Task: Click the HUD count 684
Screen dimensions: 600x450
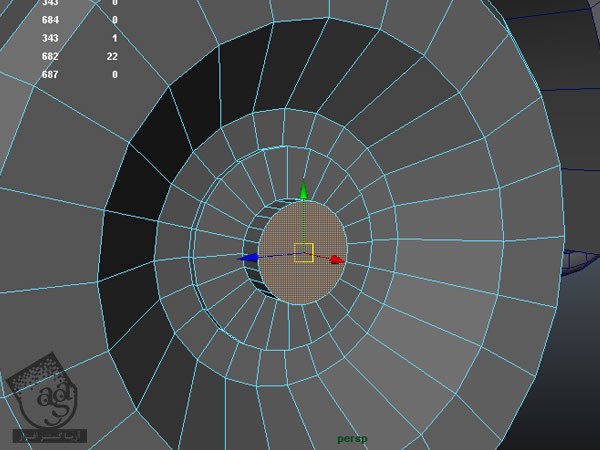Action: [x=50, y=20]
